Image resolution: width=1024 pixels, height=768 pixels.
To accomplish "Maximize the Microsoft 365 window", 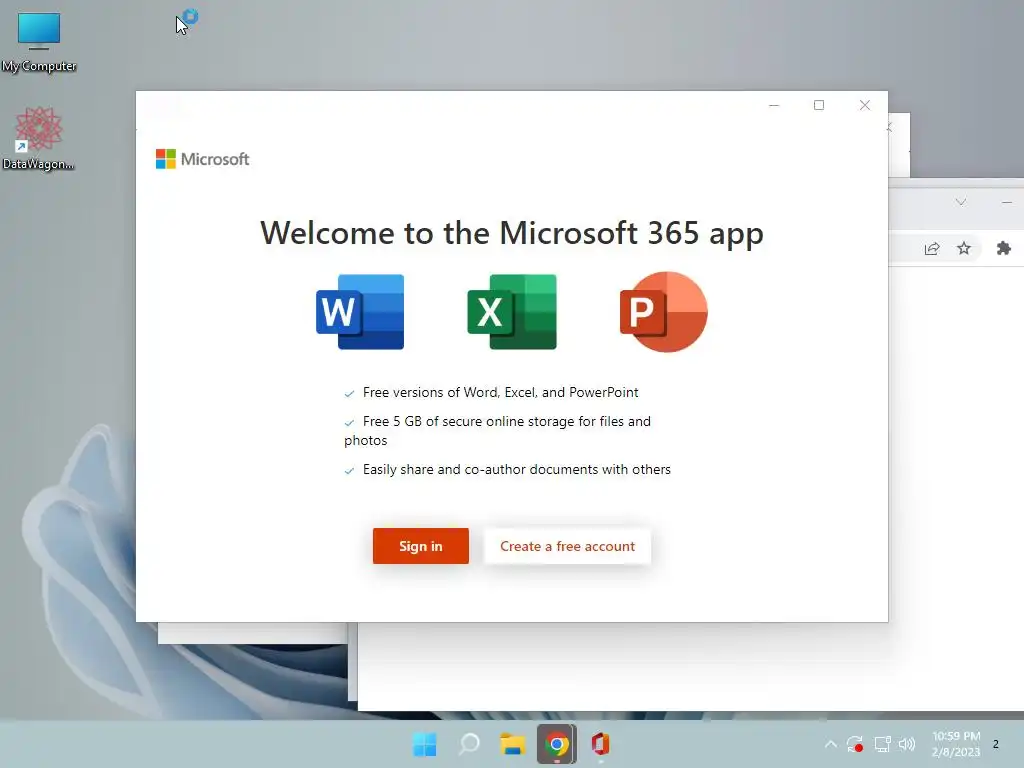I will [x=819, y=105].
